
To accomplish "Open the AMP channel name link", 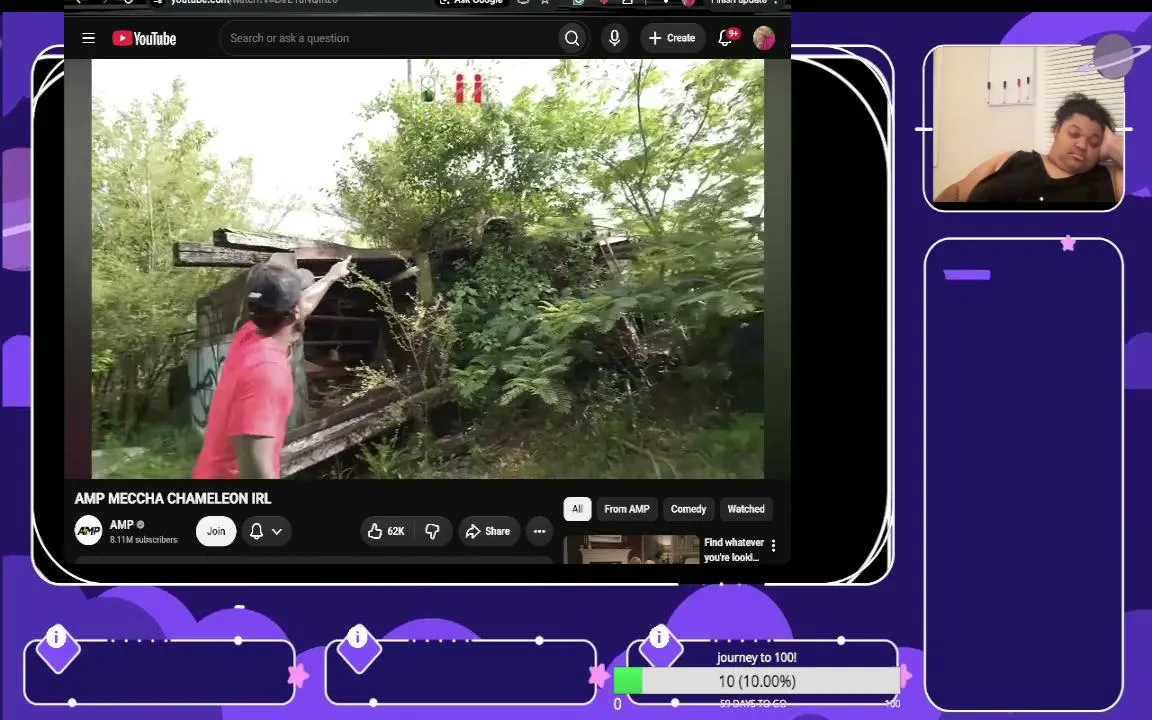I will pos(122,525).
